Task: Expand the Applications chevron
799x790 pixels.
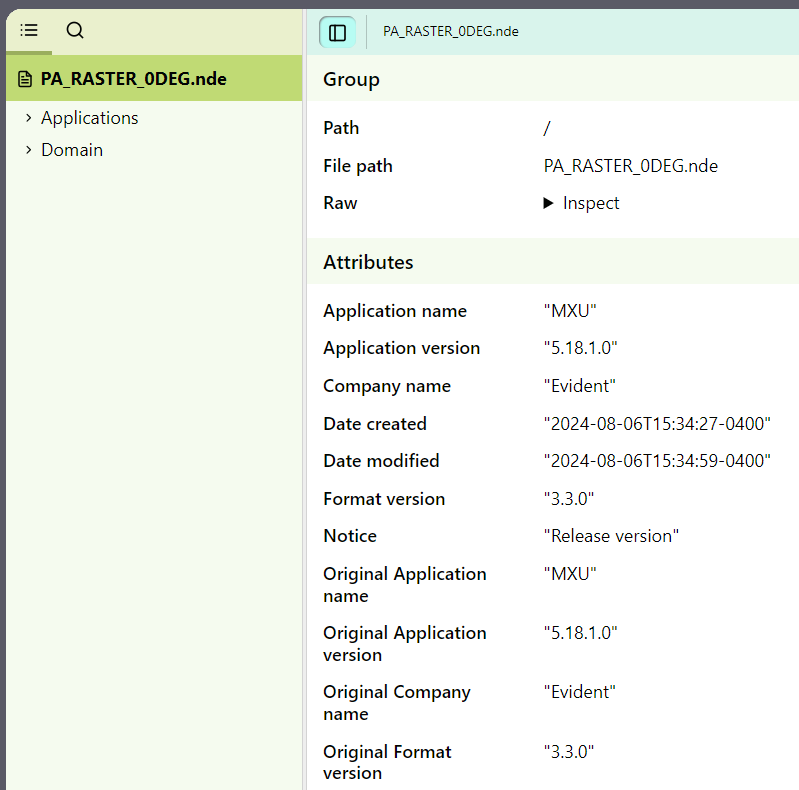Action: pos(29,118)
